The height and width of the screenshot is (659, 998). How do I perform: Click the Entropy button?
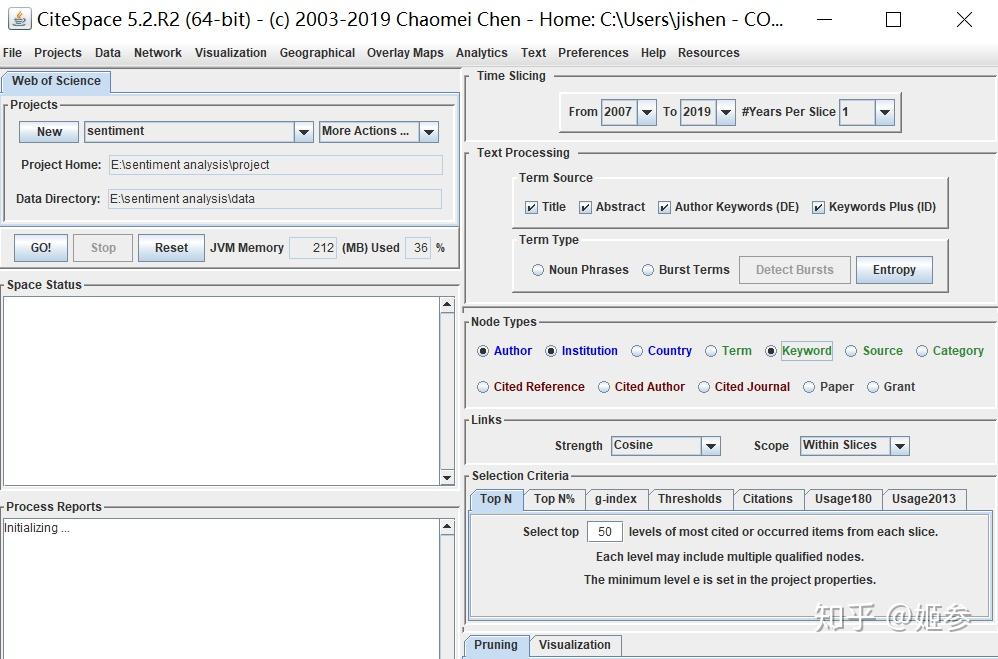point(894,270)
